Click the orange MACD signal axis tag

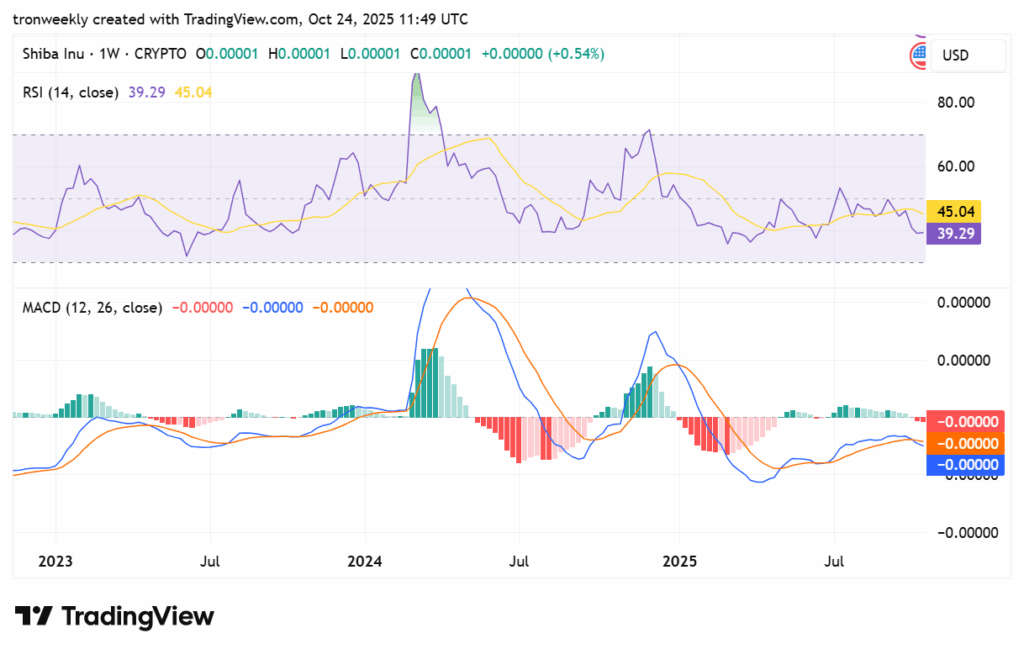point(964,443)
